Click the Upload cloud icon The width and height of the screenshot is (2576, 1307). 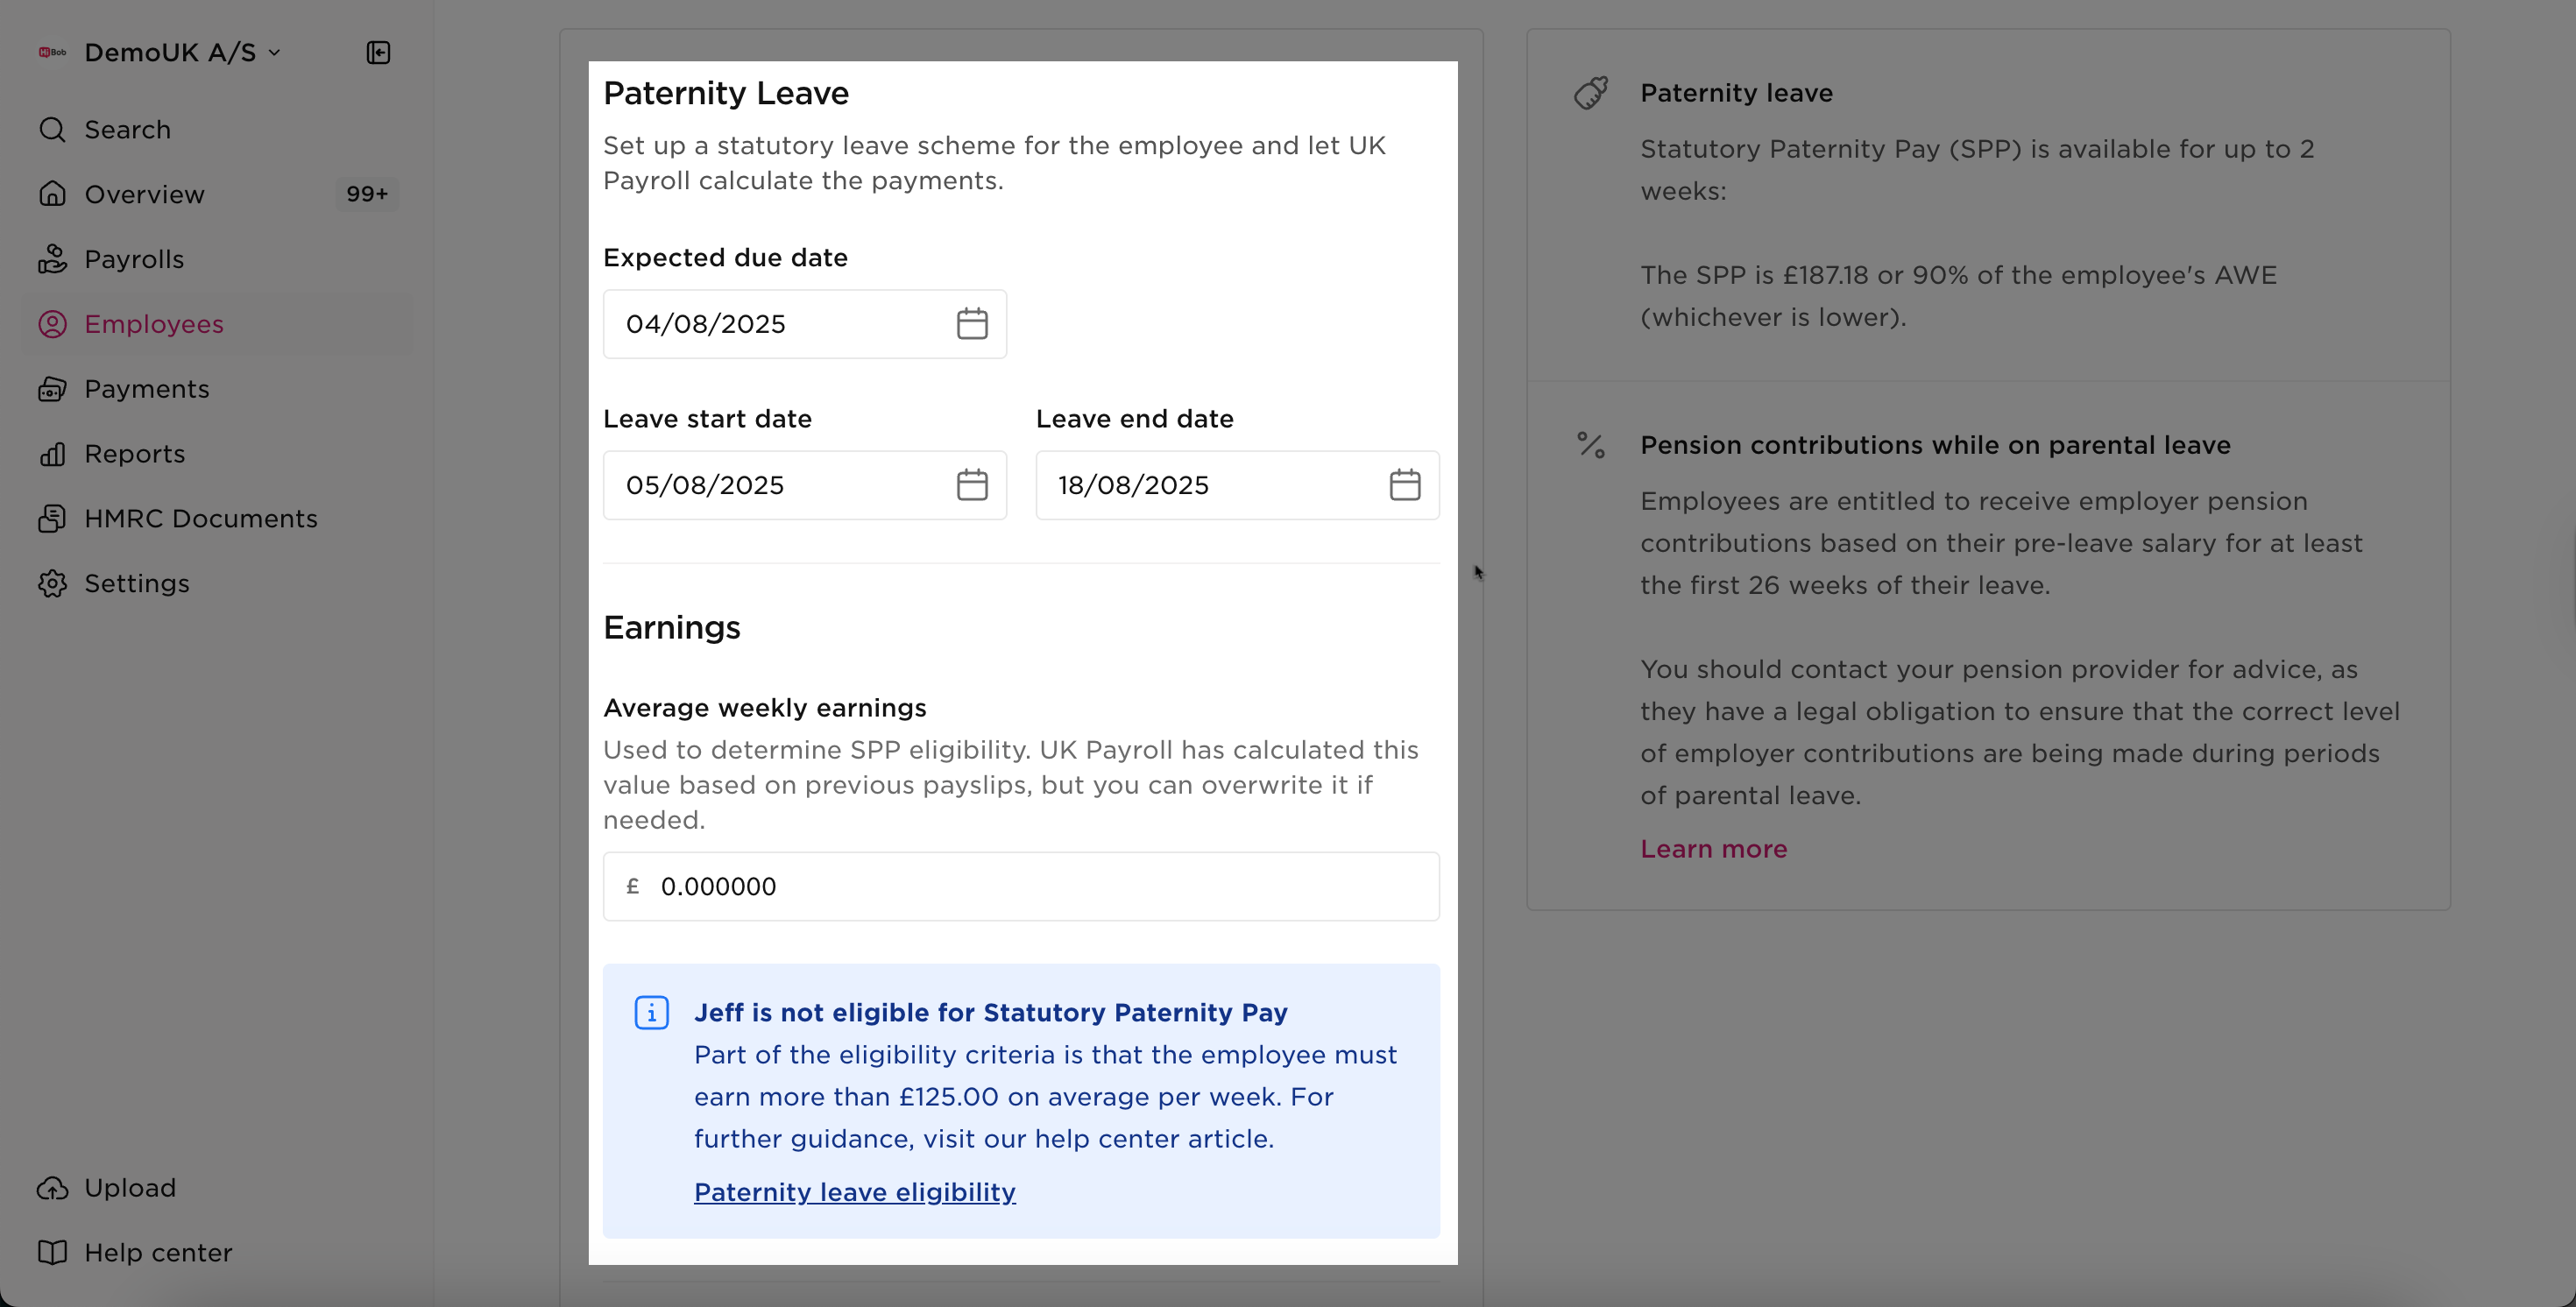(52, 1188)
